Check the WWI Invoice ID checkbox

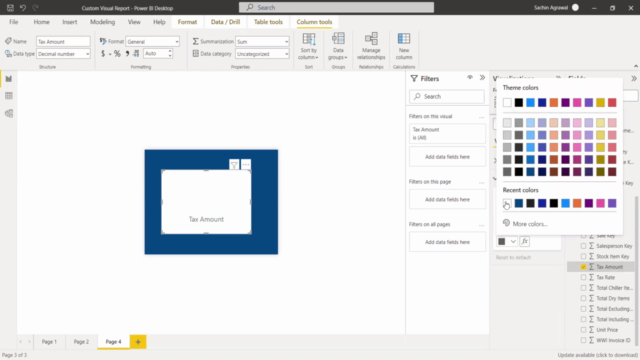(583, 340)
